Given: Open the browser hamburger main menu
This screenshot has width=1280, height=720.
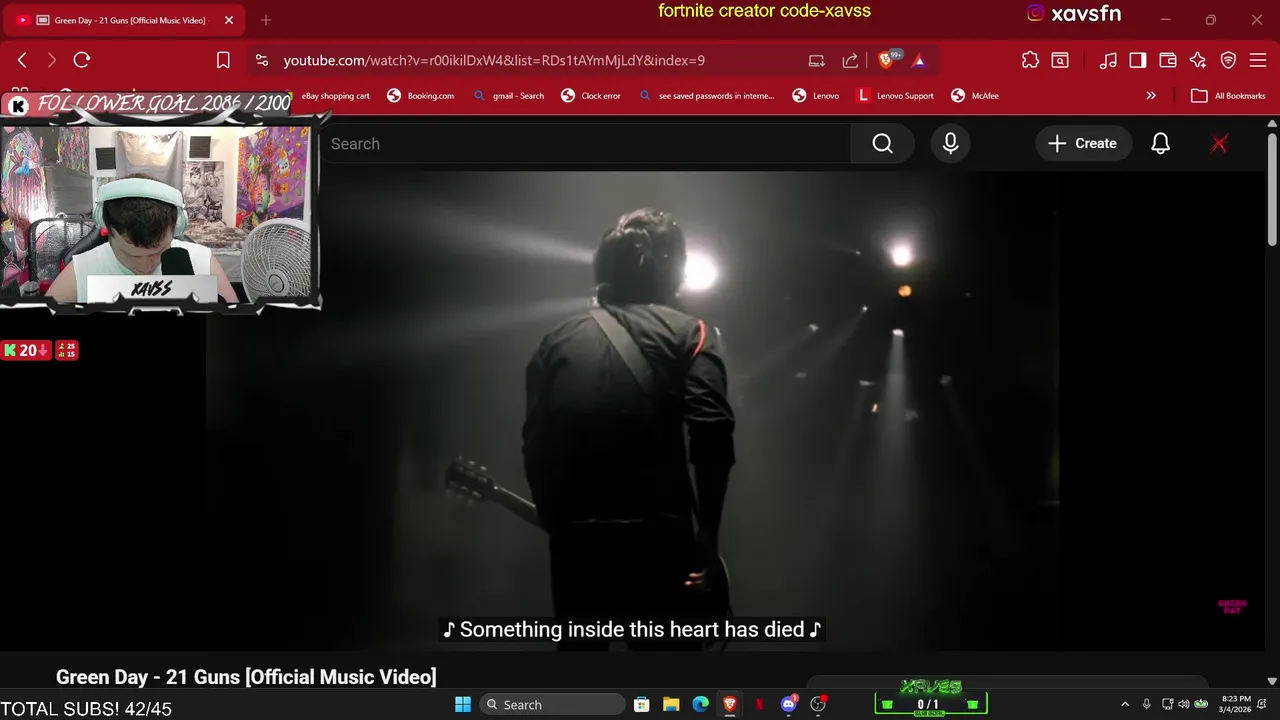Looking at the screenshot, I should point(1258,60).
